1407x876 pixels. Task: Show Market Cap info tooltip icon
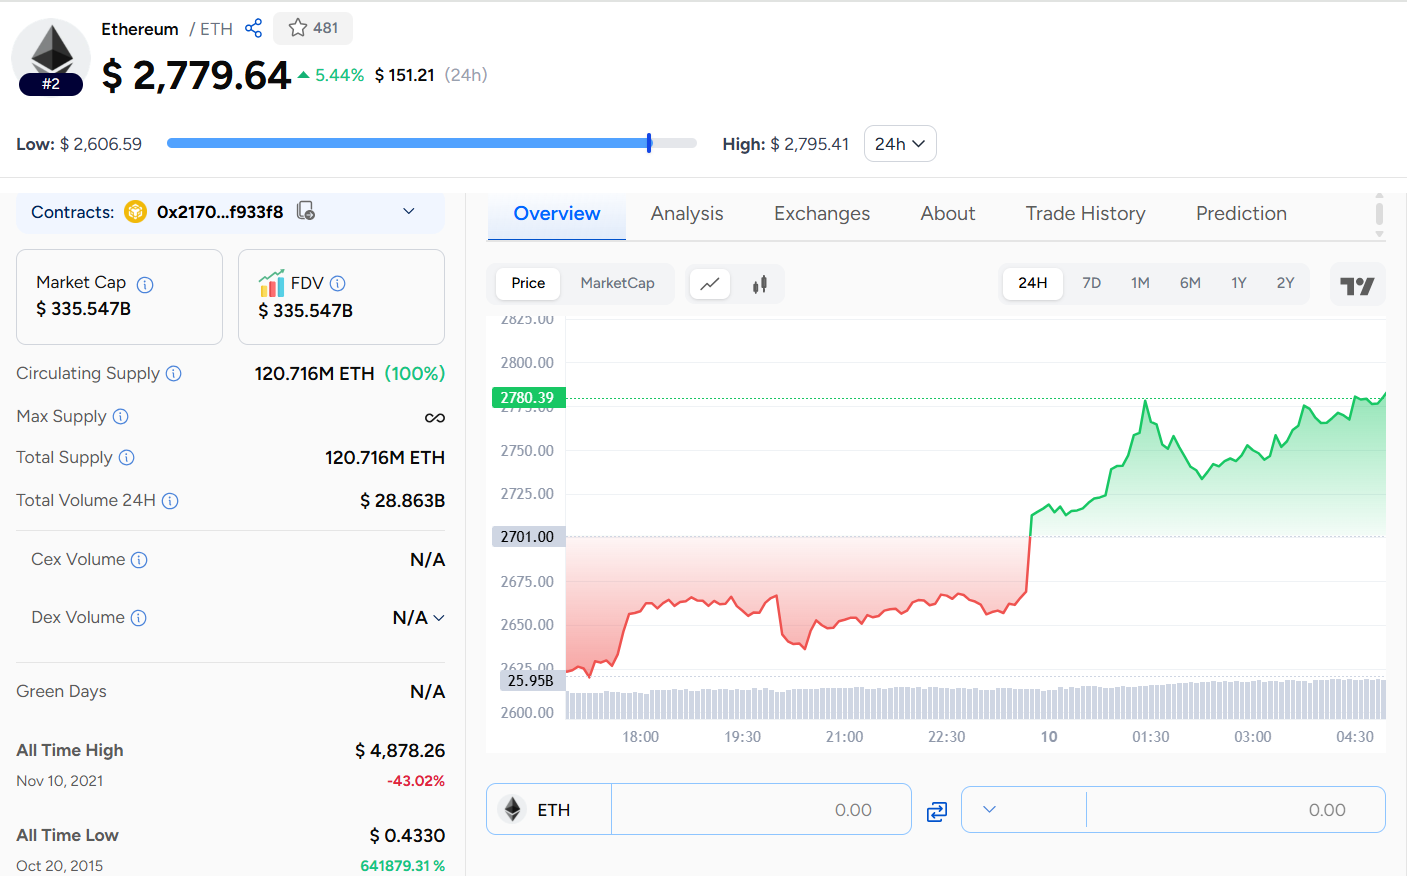click(145, 284)
